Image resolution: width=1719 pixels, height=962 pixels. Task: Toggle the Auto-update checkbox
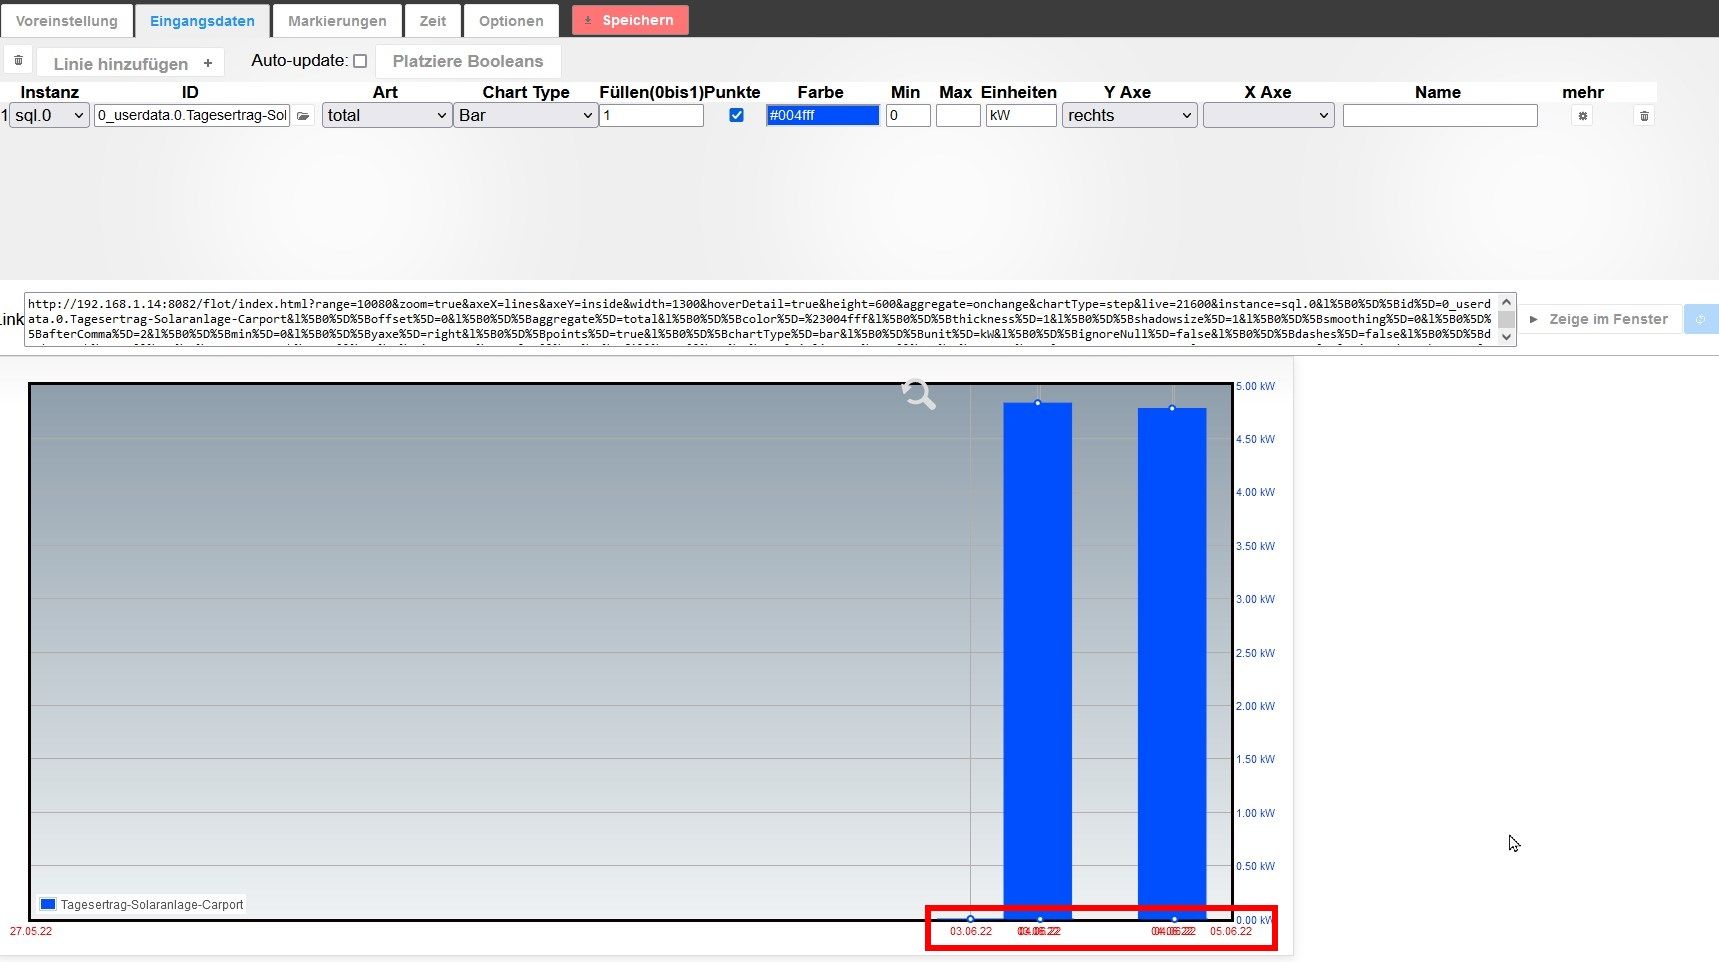coord(360,61)
